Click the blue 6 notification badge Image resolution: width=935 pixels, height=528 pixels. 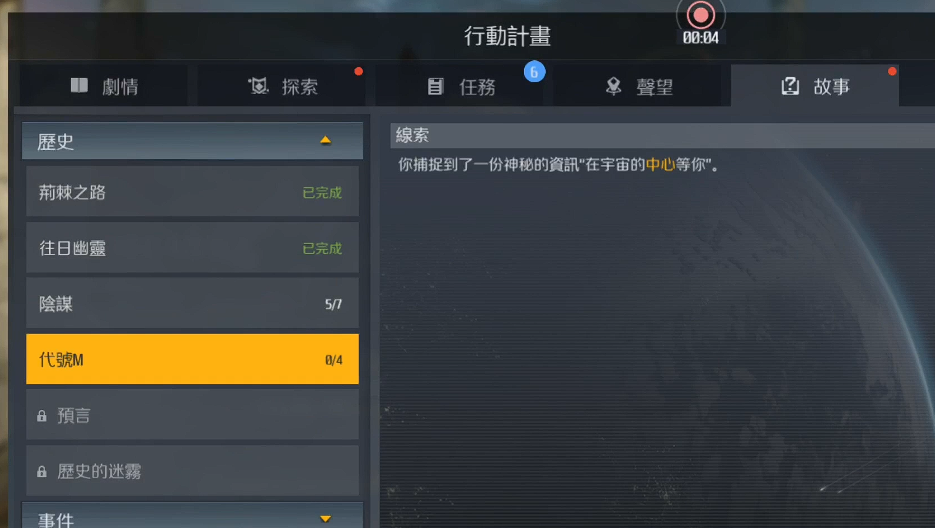point(534,72)
